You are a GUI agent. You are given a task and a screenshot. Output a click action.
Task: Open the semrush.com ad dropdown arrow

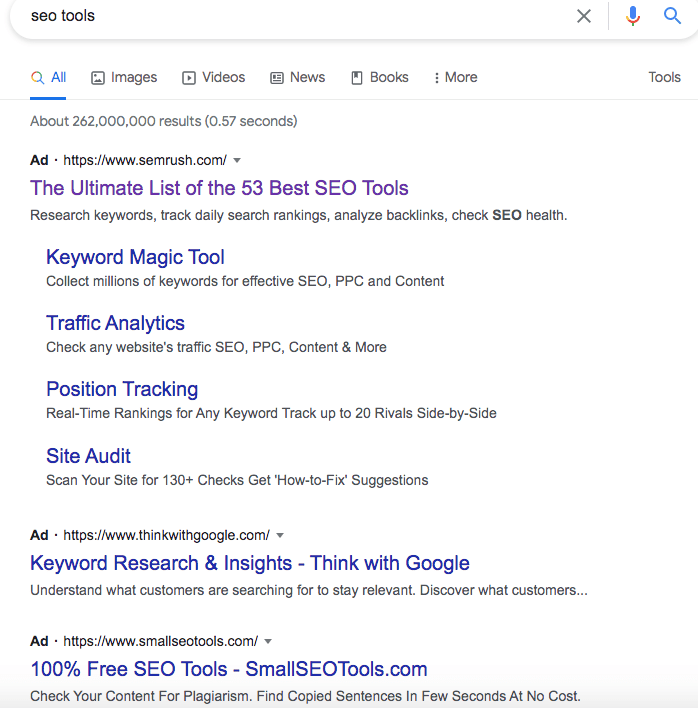click(237, 160)
